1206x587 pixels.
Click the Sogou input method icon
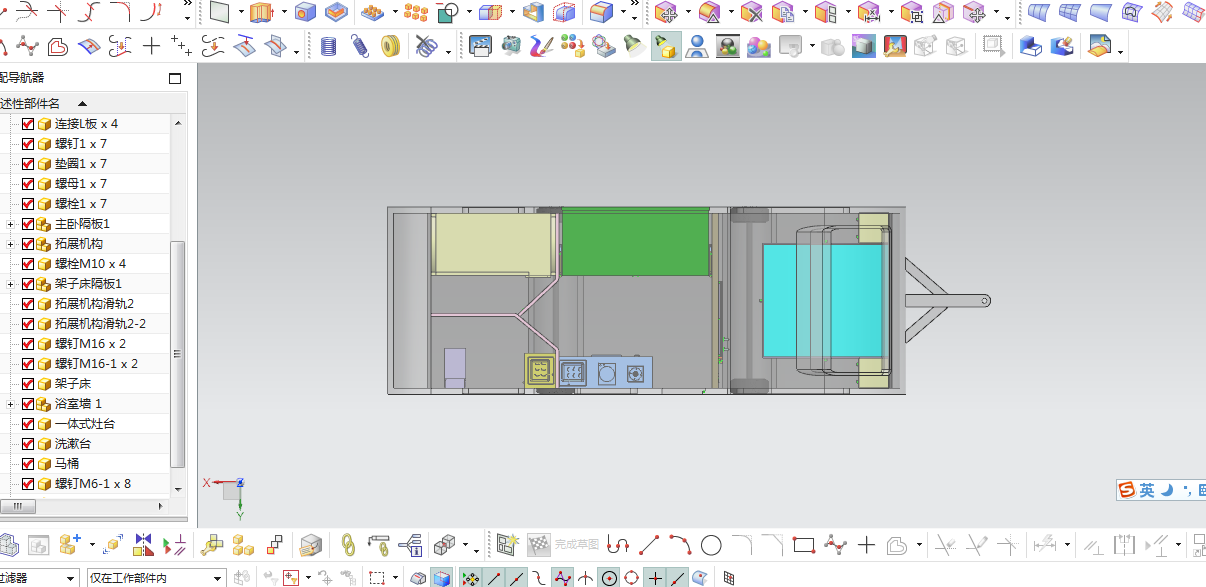(x=1127, y=490)
